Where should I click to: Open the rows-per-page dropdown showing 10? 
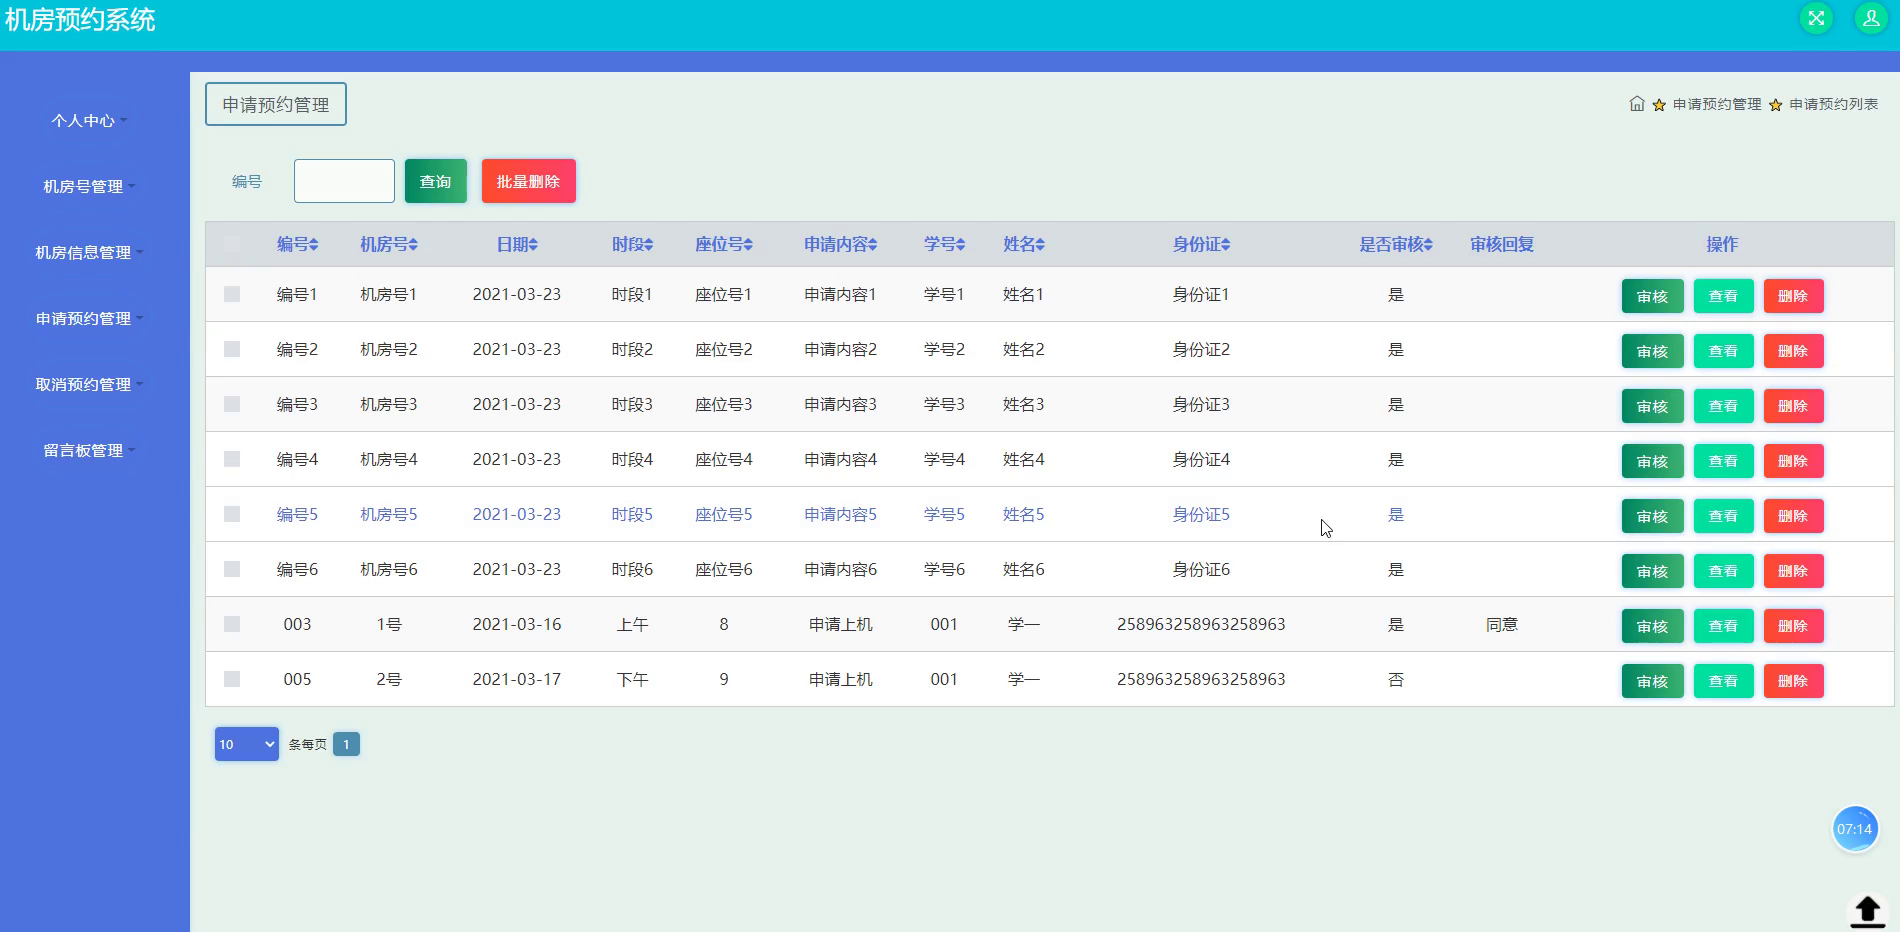pos(247,744)
